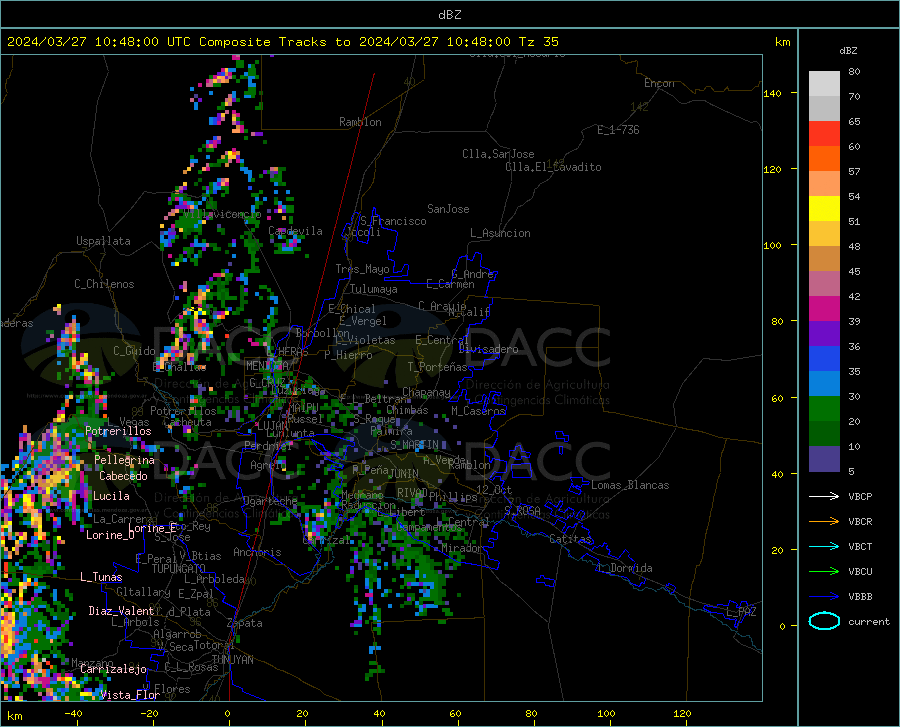Click the orange VBCR arrow legend icon
Image resolution: width=900 pixels, height=727 pixels.
pyautogui.click(x=824, y=522)
